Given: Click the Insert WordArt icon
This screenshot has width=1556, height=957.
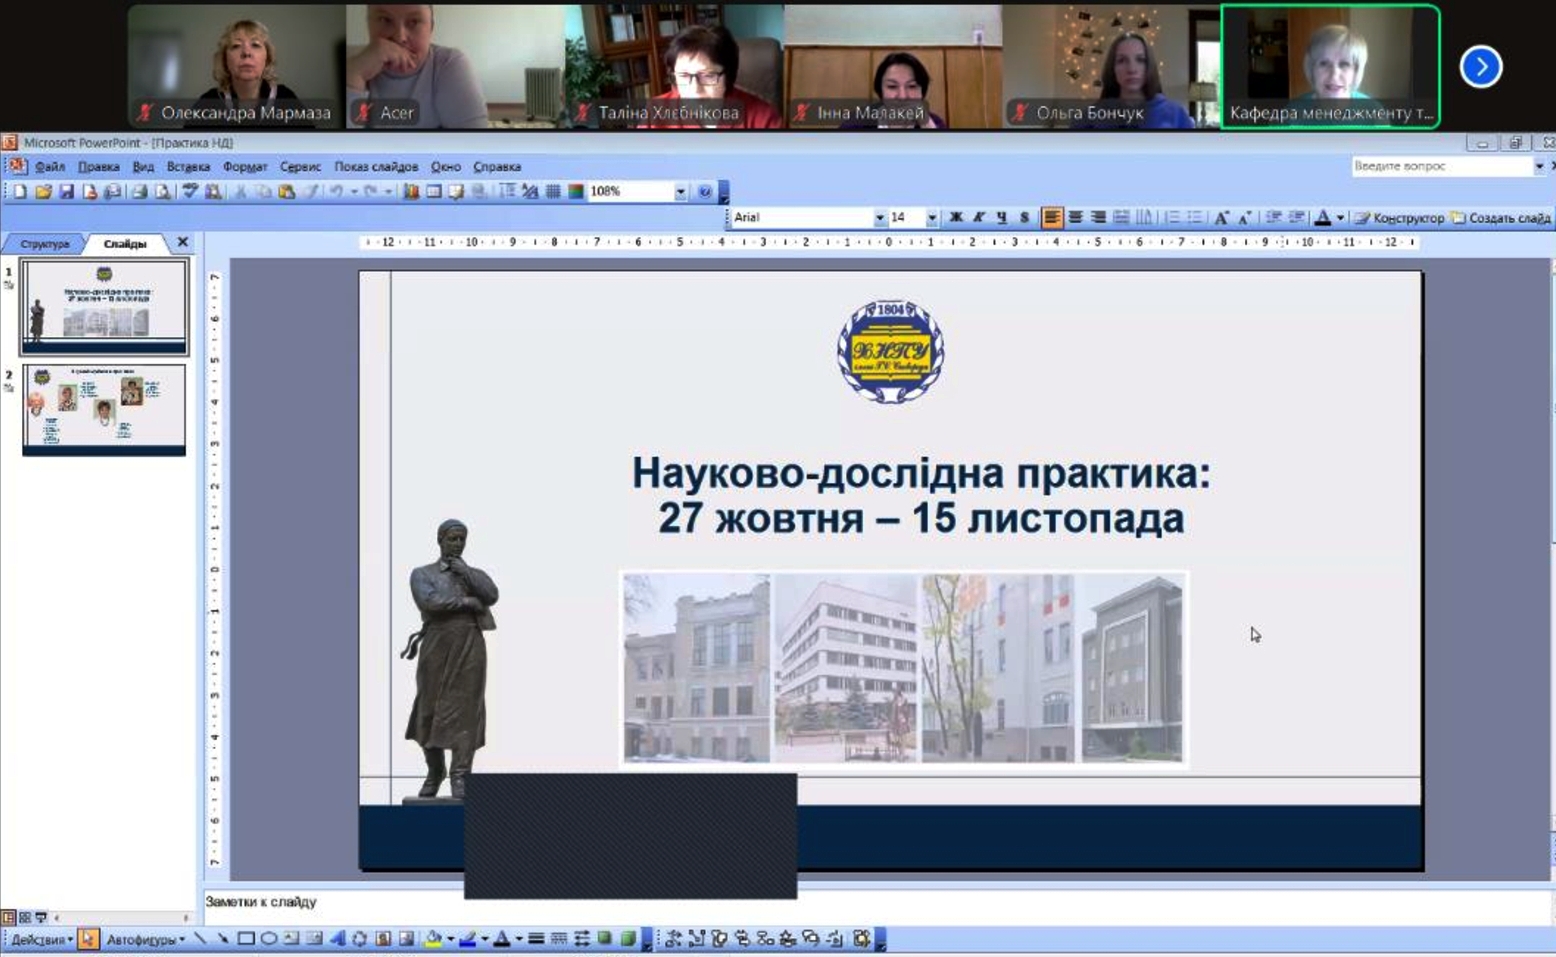Looking at the screenshot, I should tap(337, 939).
